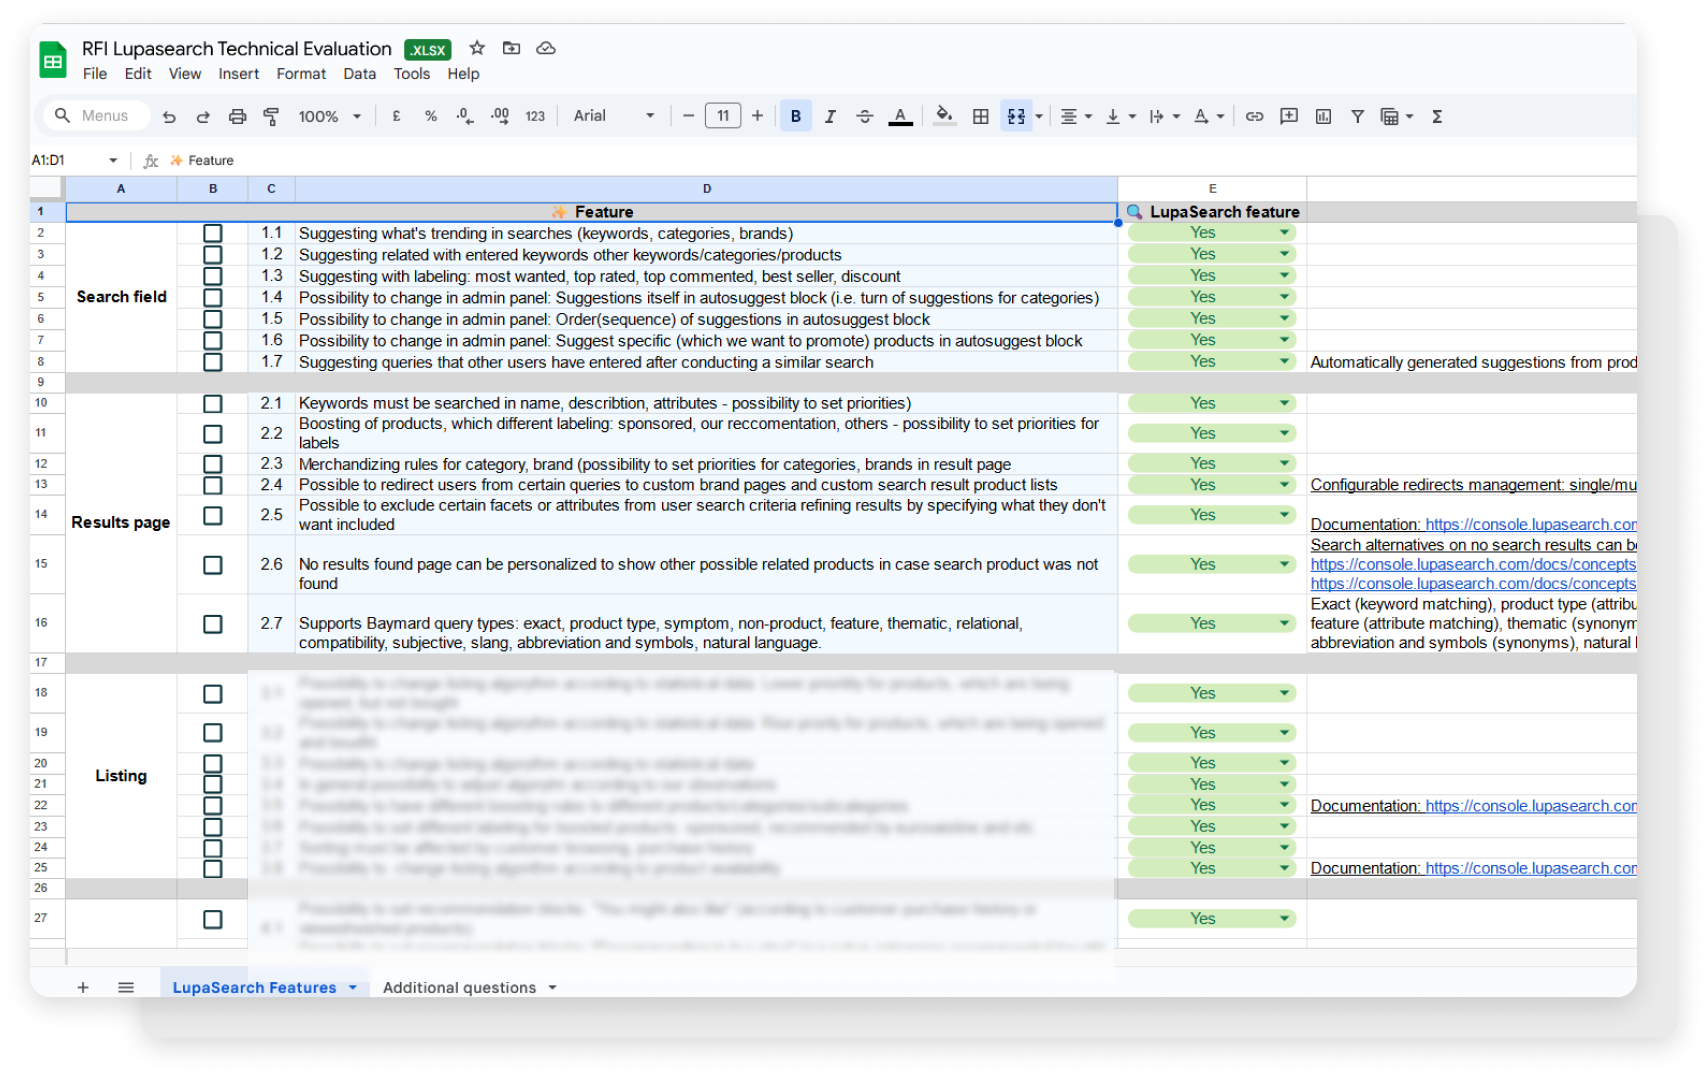Click the Undo arrow icon
Screen dimensions: 1708x1077
[169, 117]
